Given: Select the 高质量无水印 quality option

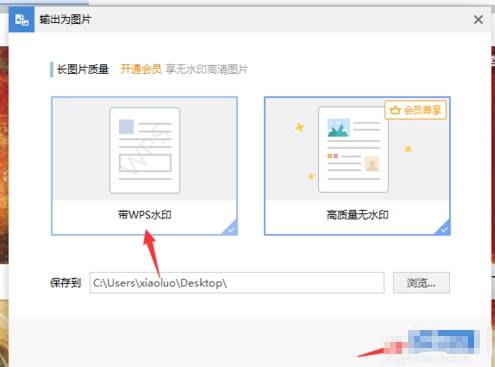Looking at the screenshot, I should [357, 166].
